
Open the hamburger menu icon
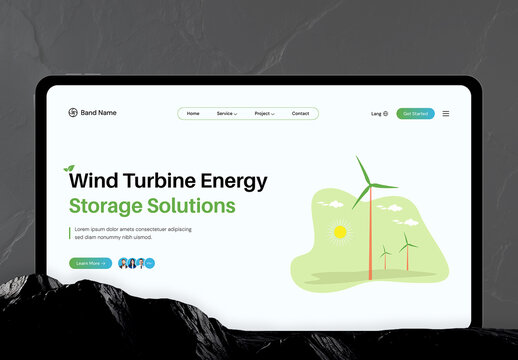446,114
